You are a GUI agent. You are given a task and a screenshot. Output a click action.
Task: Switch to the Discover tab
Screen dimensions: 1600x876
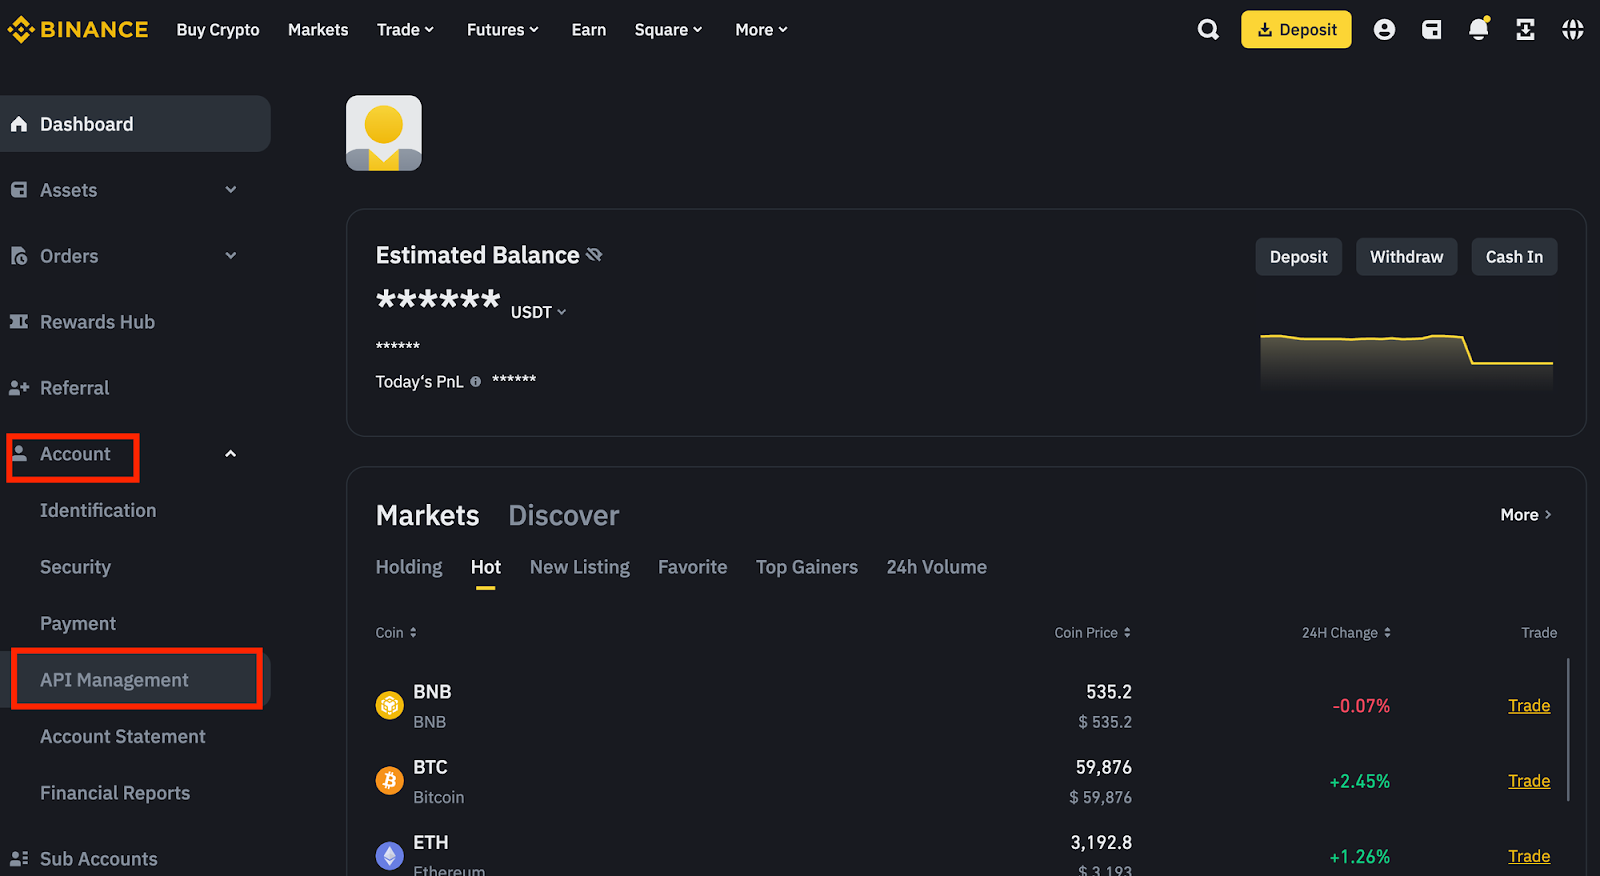click(x=564, y=515)
